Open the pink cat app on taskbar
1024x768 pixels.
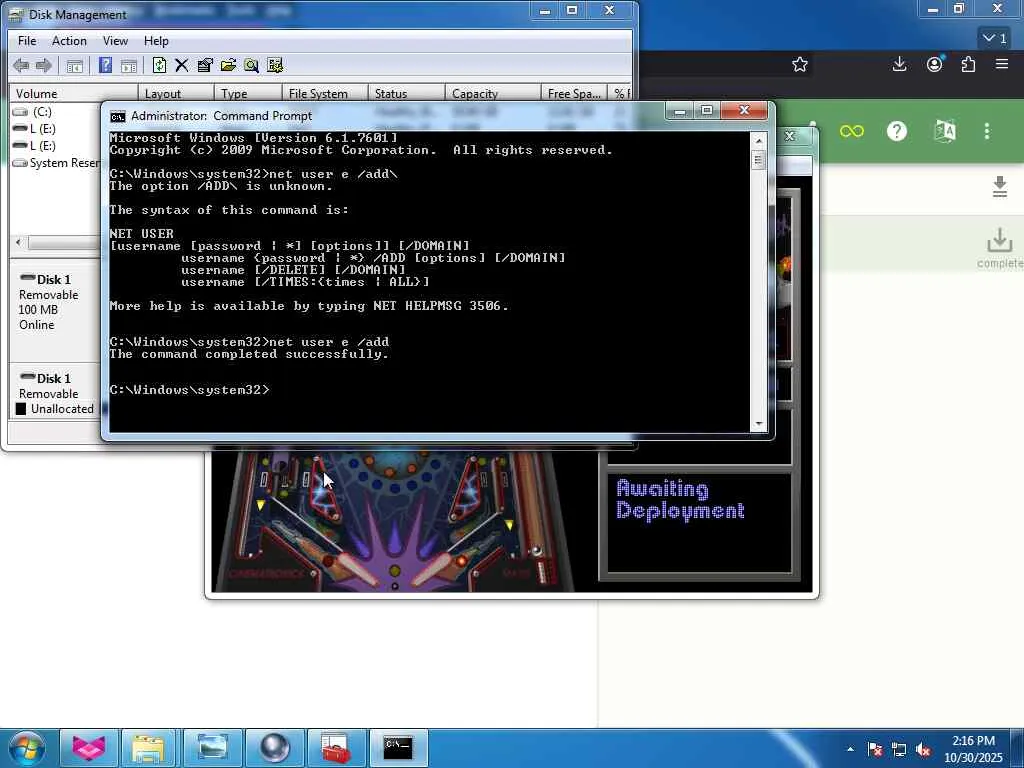pyautogui.click(x=89, y=748)
